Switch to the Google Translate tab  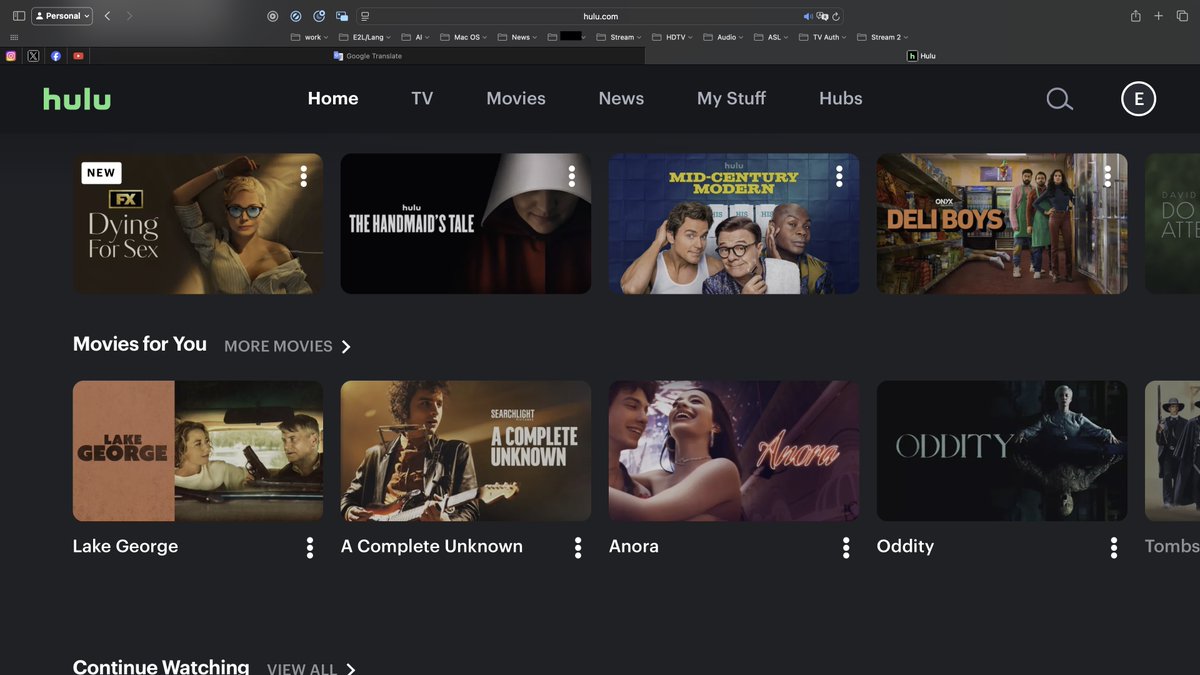(x=367, y=56)
